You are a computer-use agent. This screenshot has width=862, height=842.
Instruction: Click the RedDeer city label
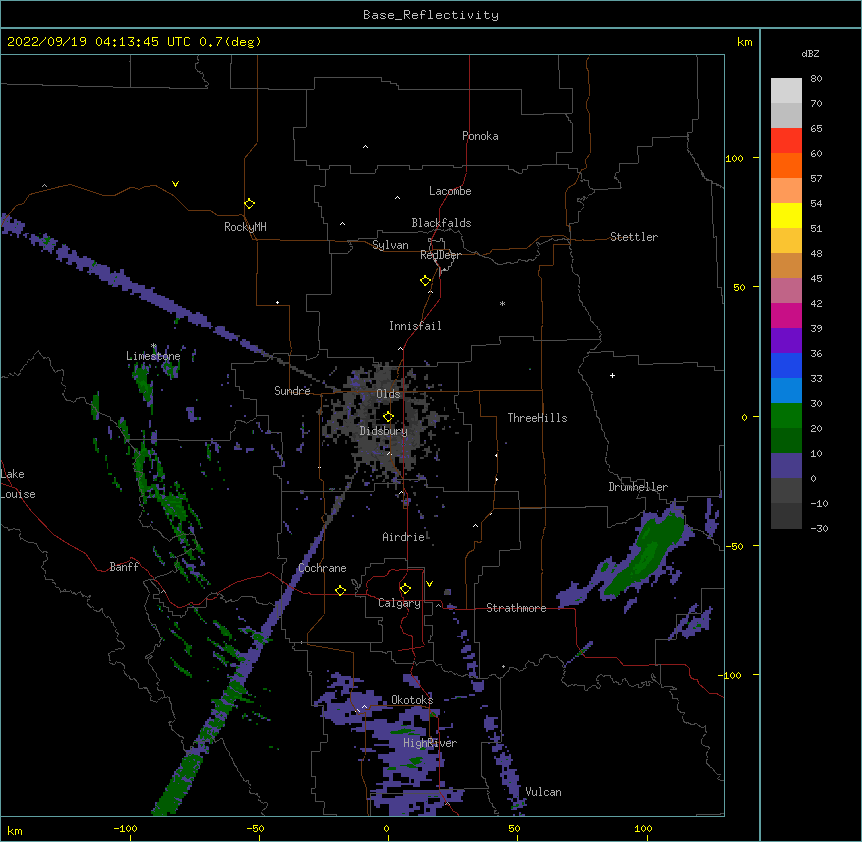coord(440,255)
